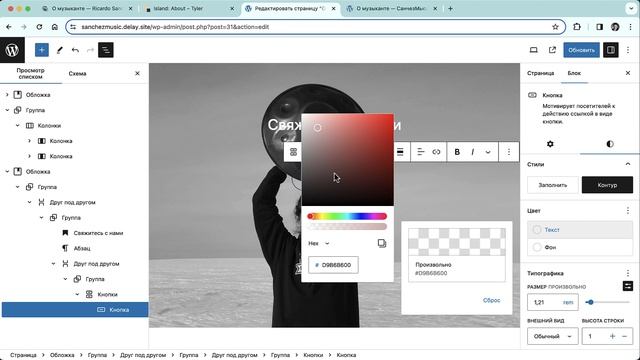
Task: Collapse the second Обложка tree item
Action: pyautogui.click(x=7, y=171)
